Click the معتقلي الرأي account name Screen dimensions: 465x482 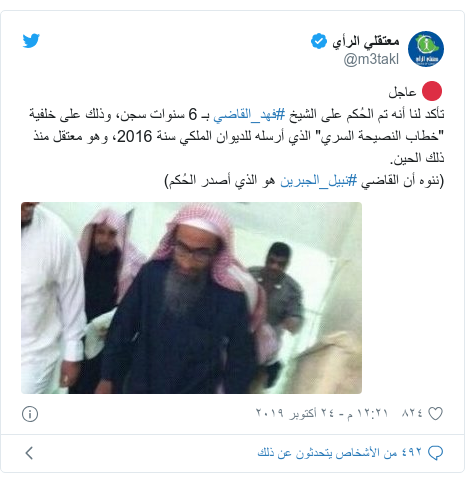pos(366,41)
